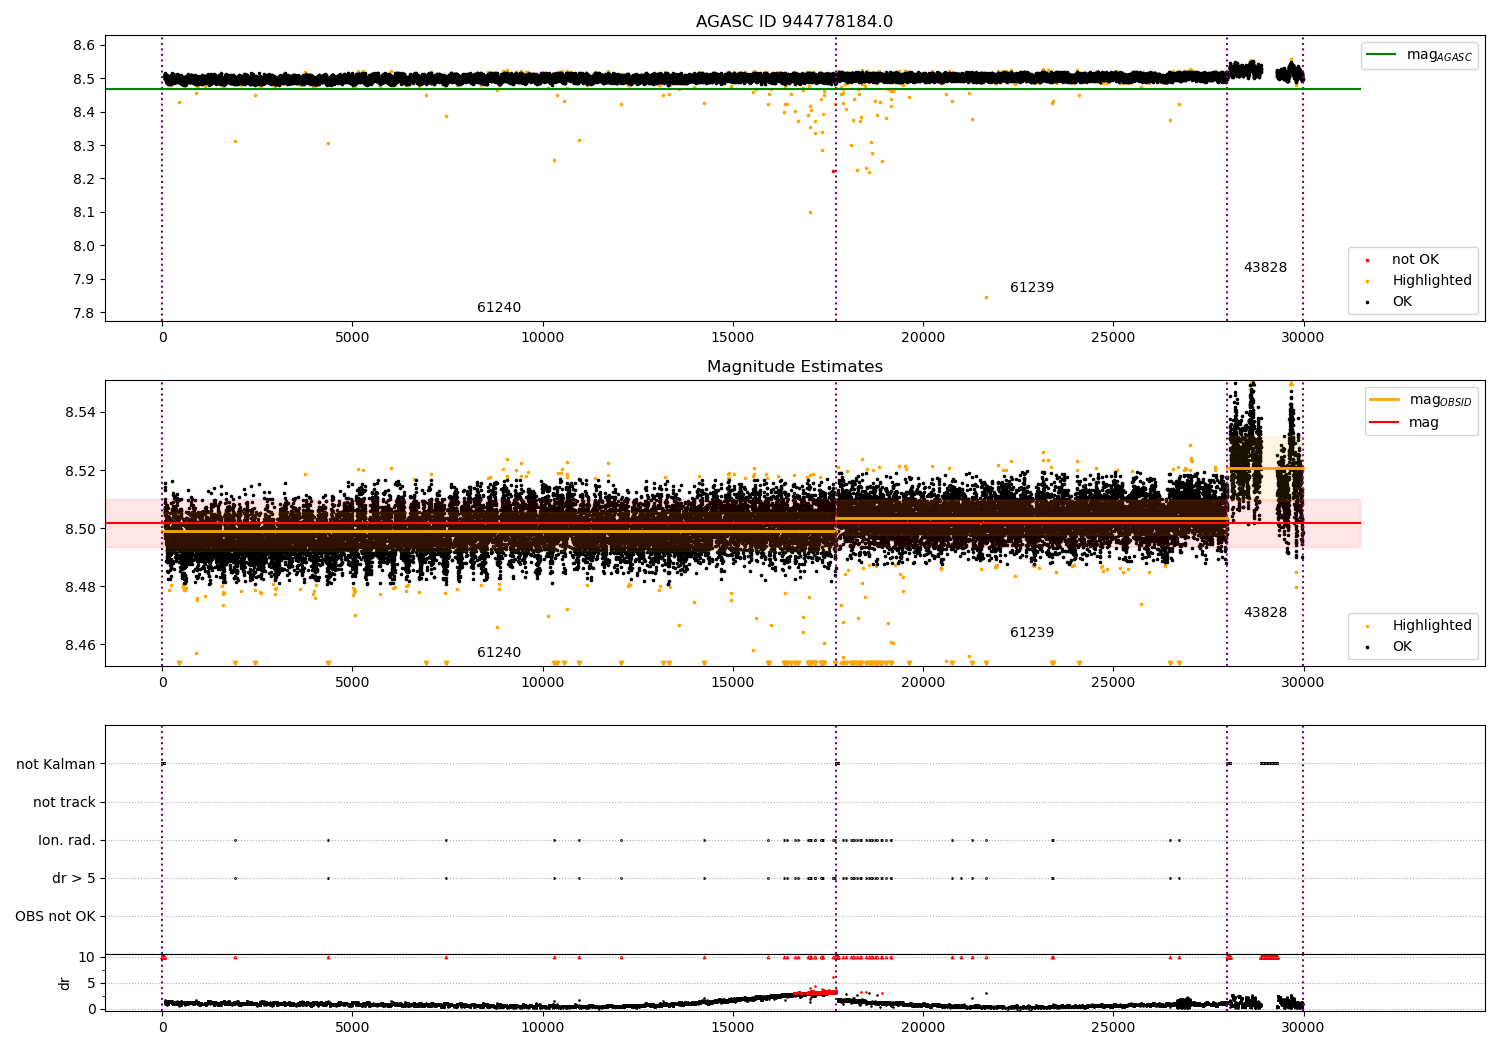Click the "dr > 5" axis label
1500x1050 pixels.
coord(74,879)
